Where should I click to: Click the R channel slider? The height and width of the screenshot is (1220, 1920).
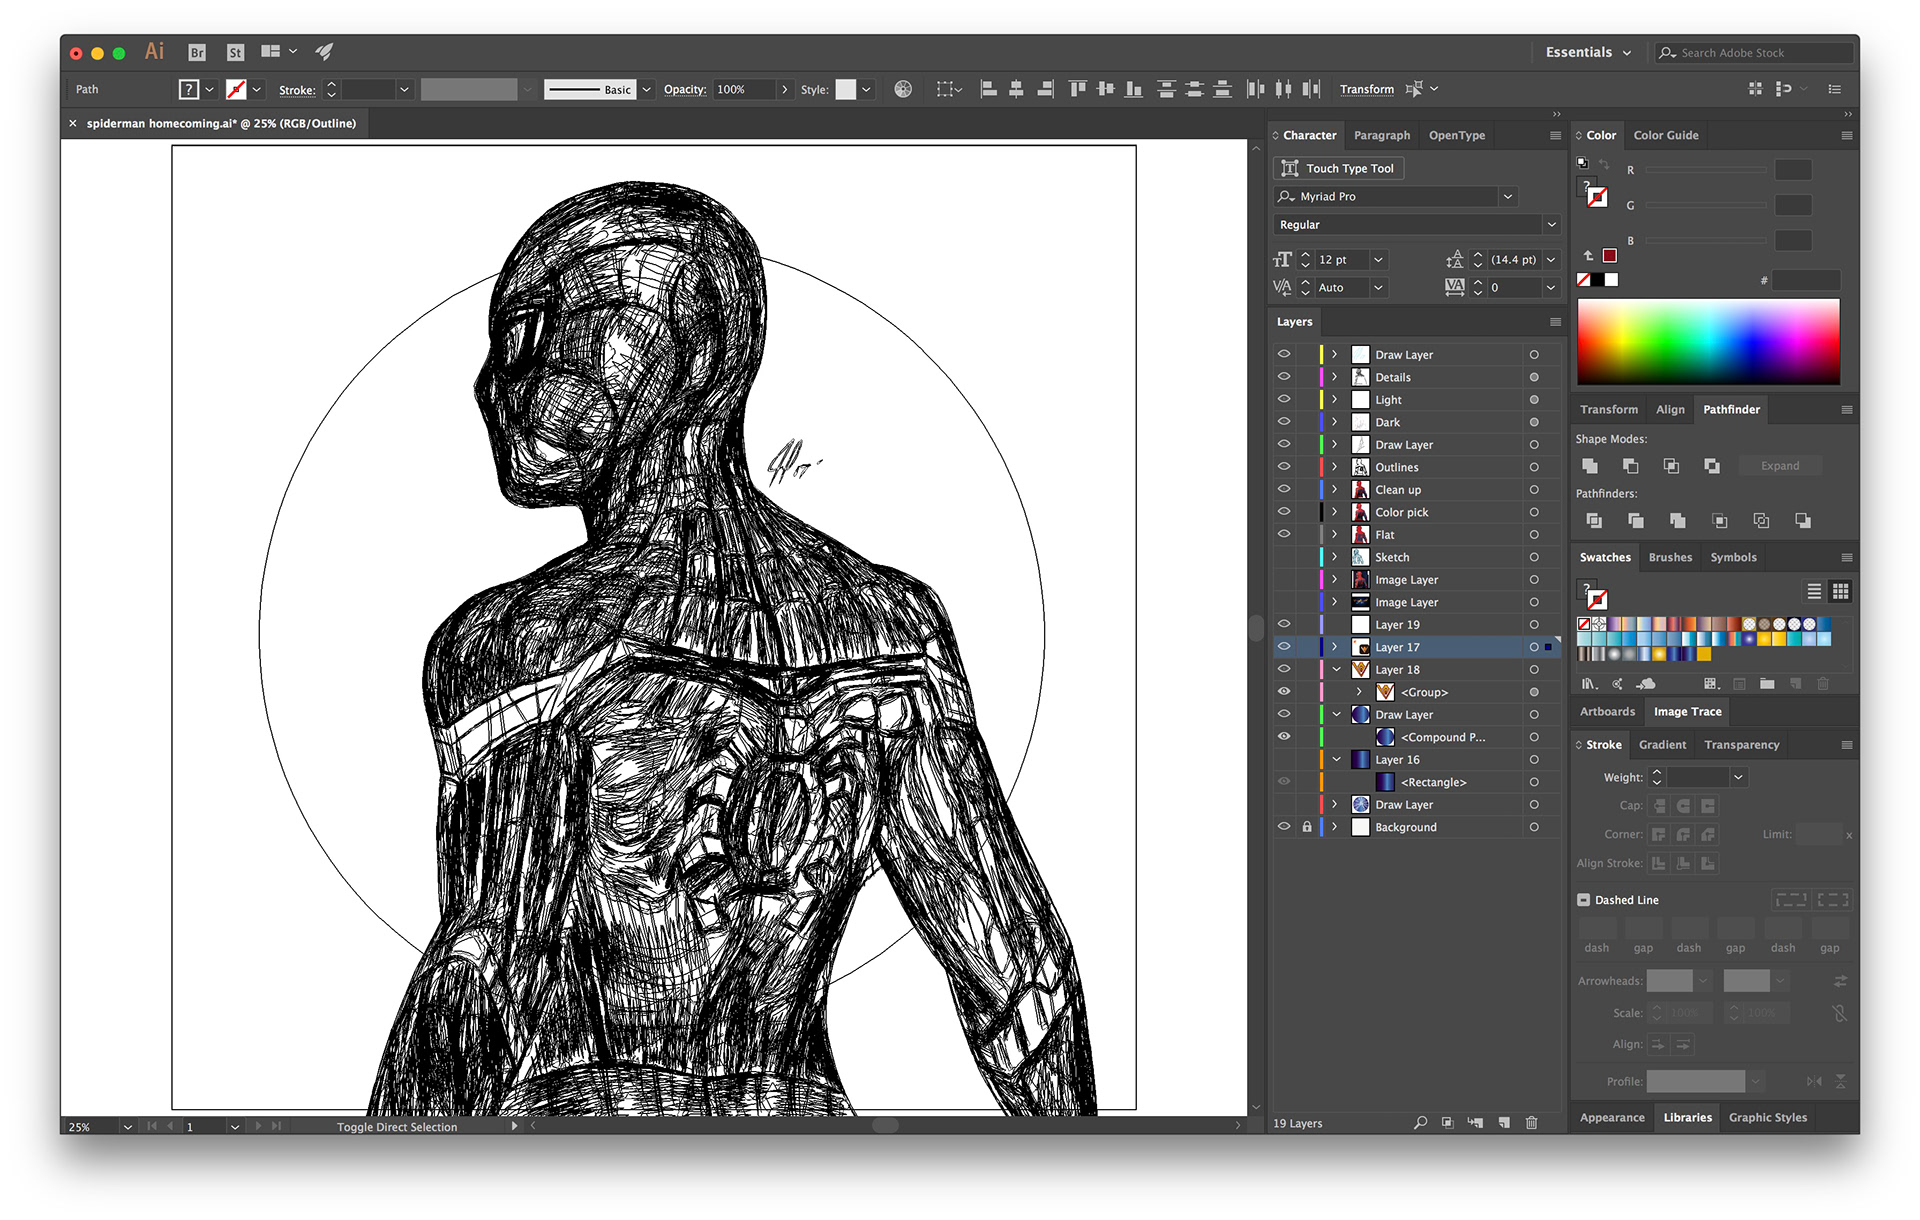coord(1706,171)
